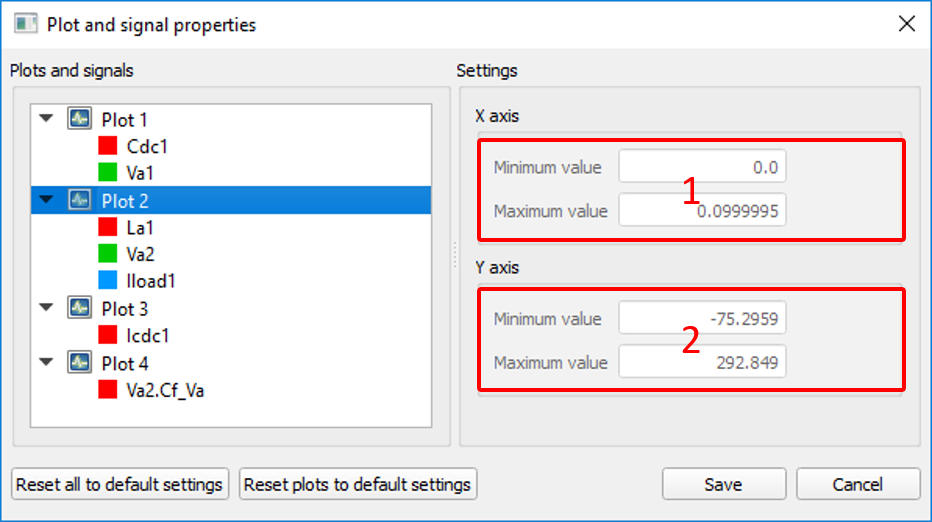Collapse the Plot 2 tree node
This screenshot has width=932, height=522.
click(x=46, y=199)
